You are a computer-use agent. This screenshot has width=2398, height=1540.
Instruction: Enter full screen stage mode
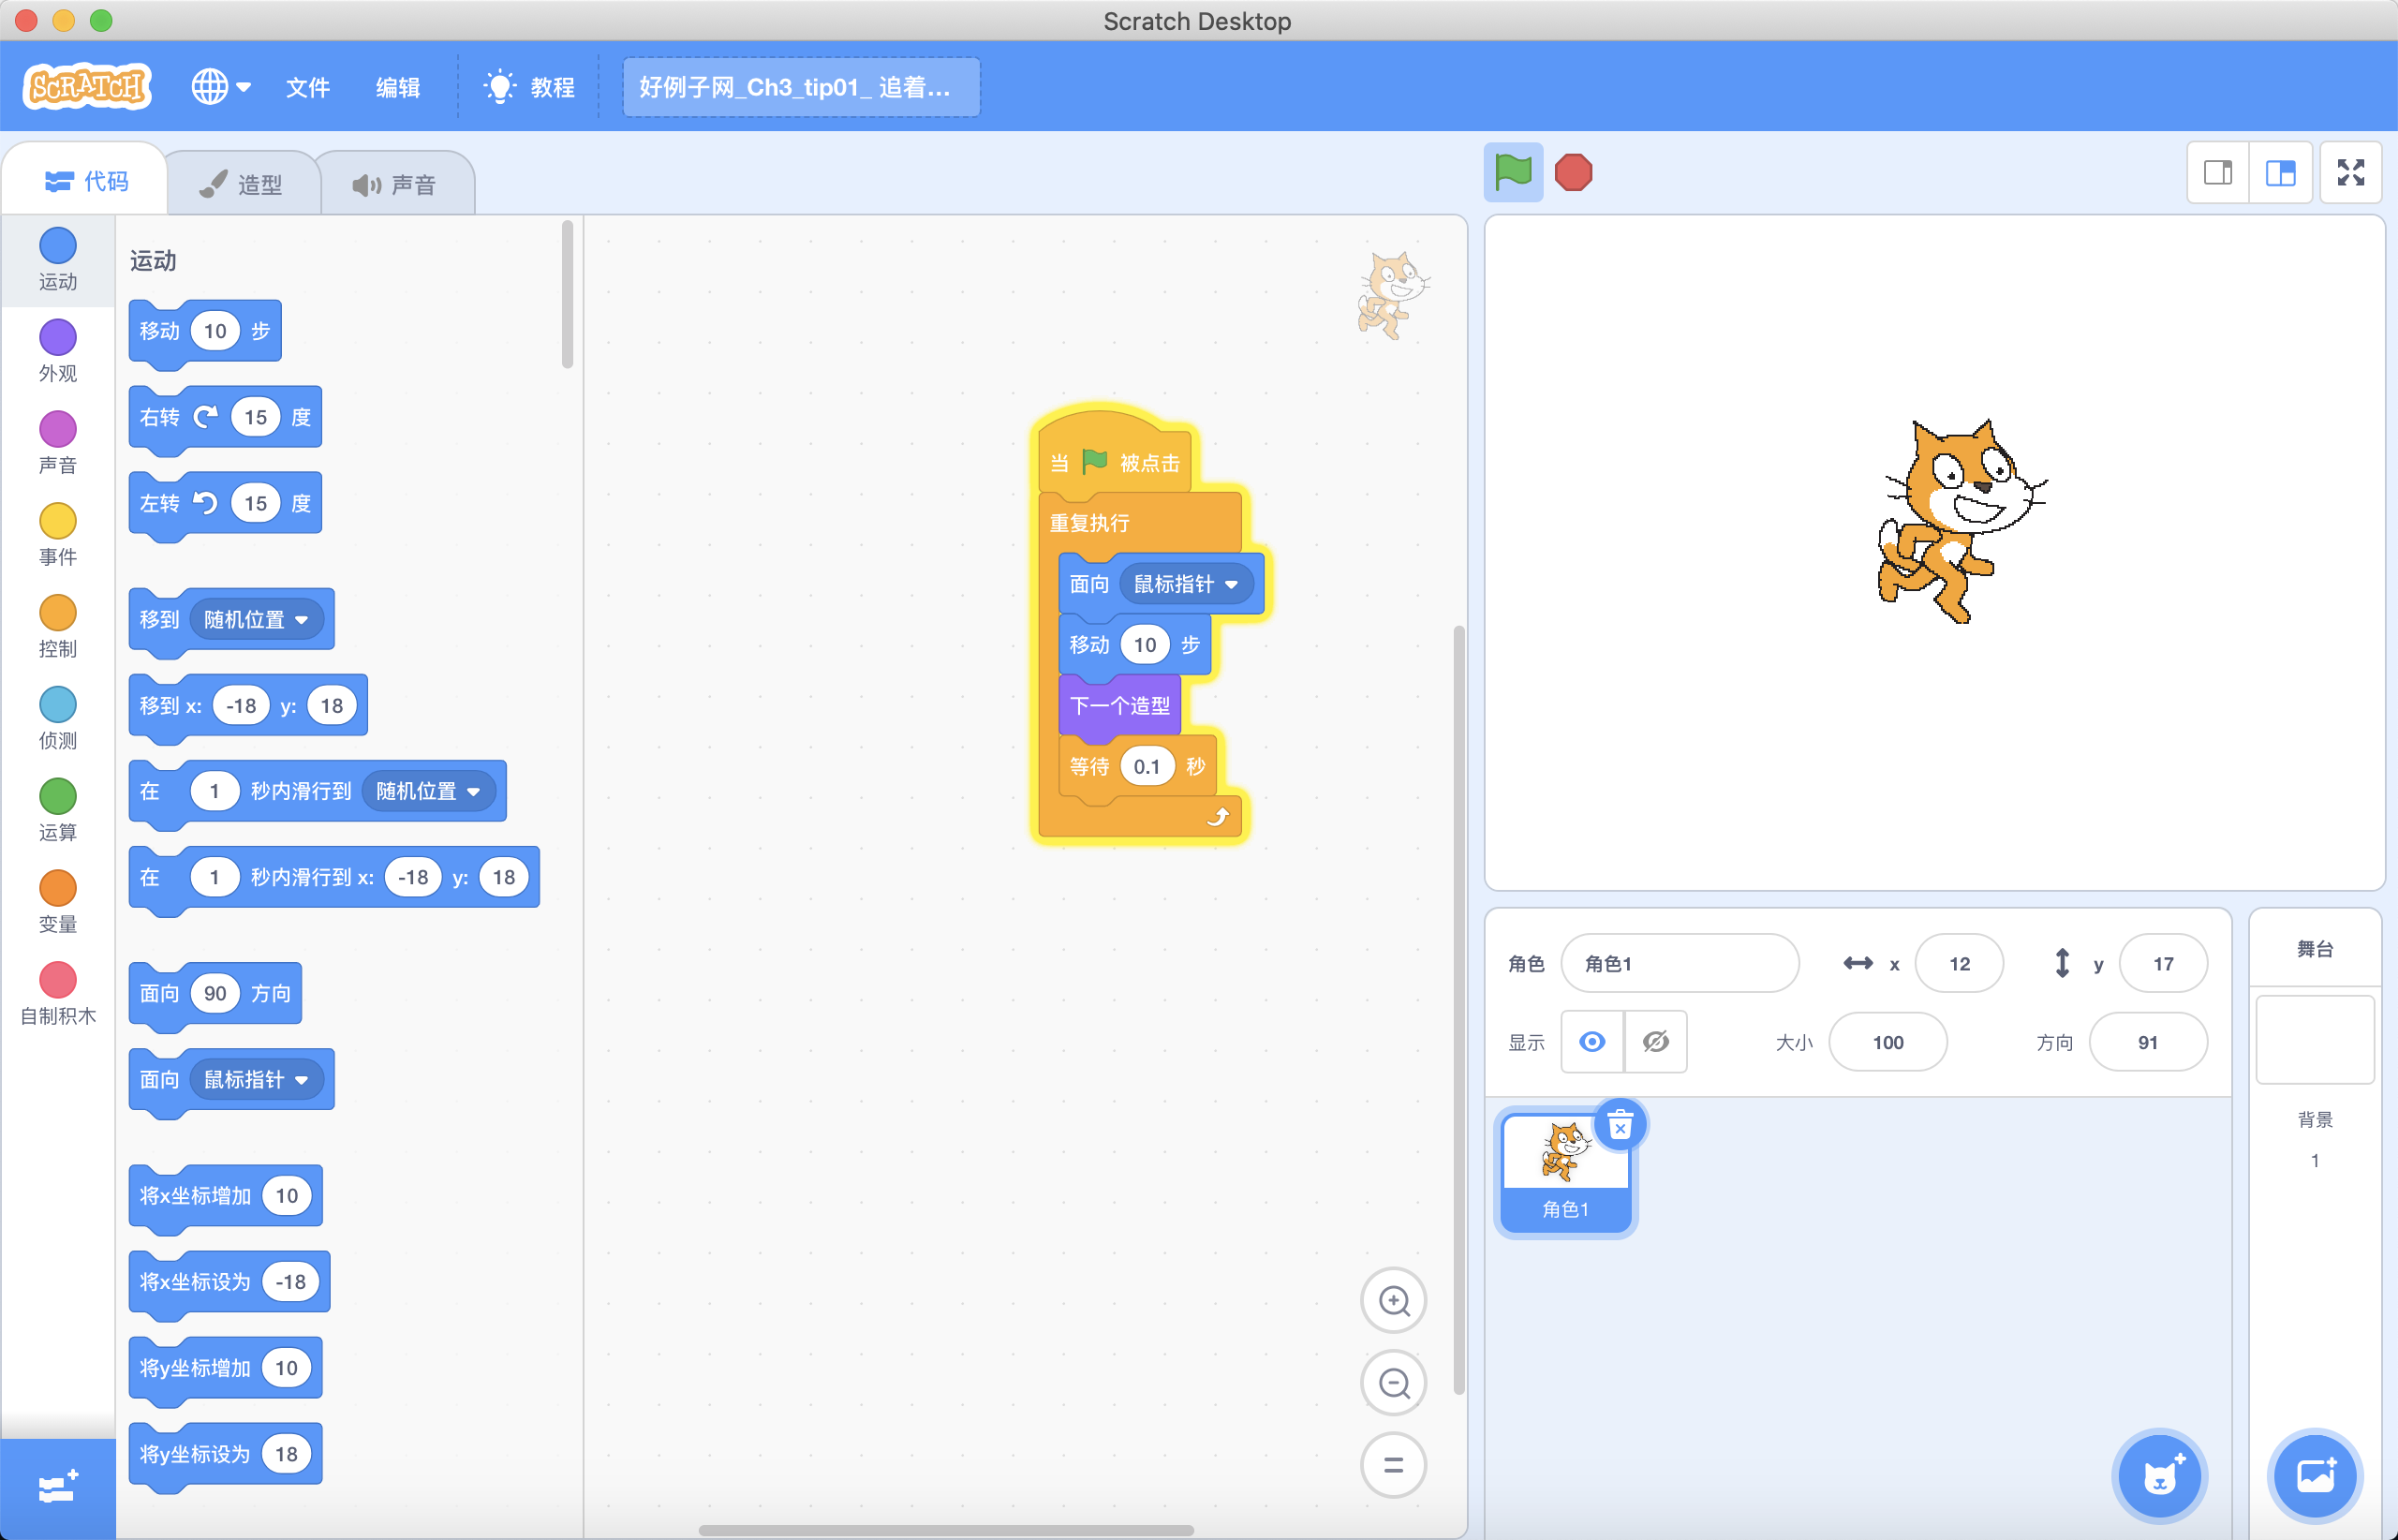2350,173
